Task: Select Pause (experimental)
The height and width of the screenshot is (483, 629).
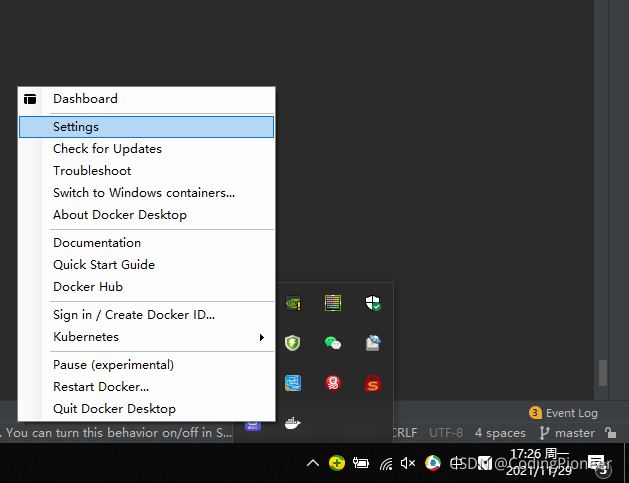Action: [x=146, y=365]
